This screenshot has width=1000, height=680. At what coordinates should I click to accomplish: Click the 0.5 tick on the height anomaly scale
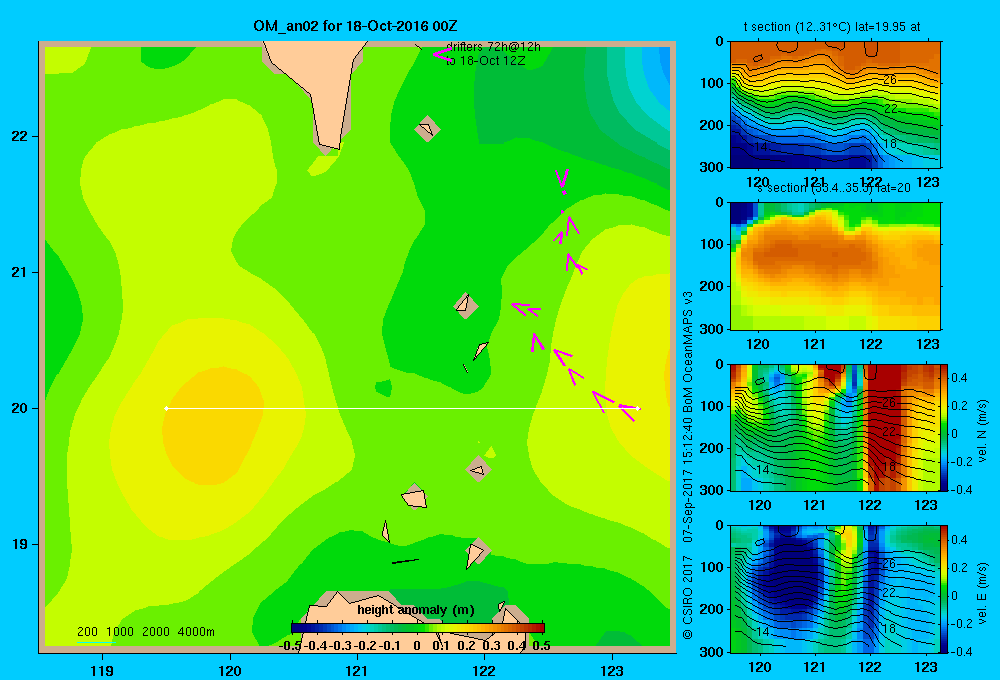click(541, 646)
